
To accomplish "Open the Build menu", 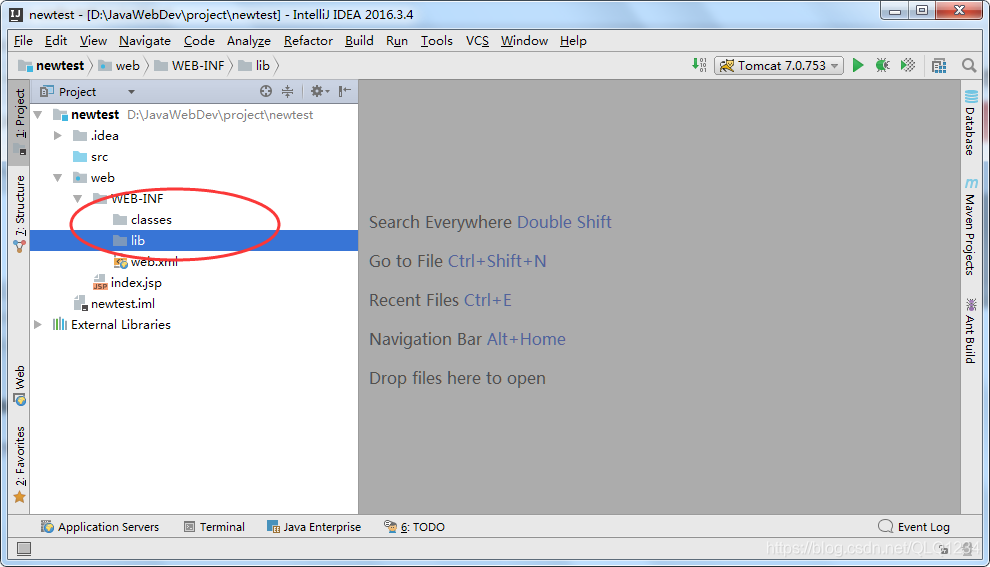I will [359, 40].
